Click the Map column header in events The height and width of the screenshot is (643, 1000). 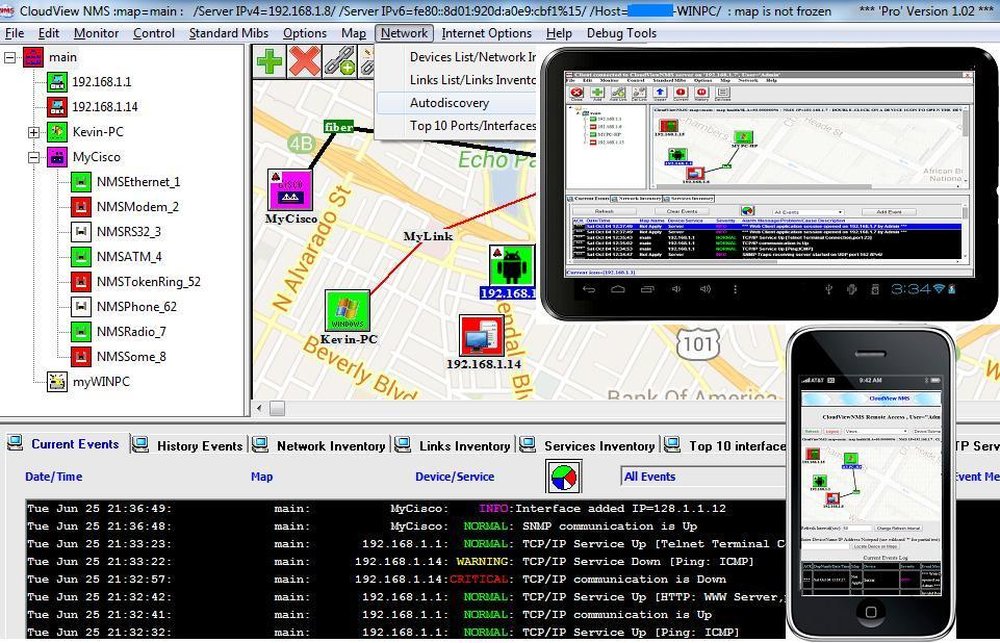coord(261,477)
